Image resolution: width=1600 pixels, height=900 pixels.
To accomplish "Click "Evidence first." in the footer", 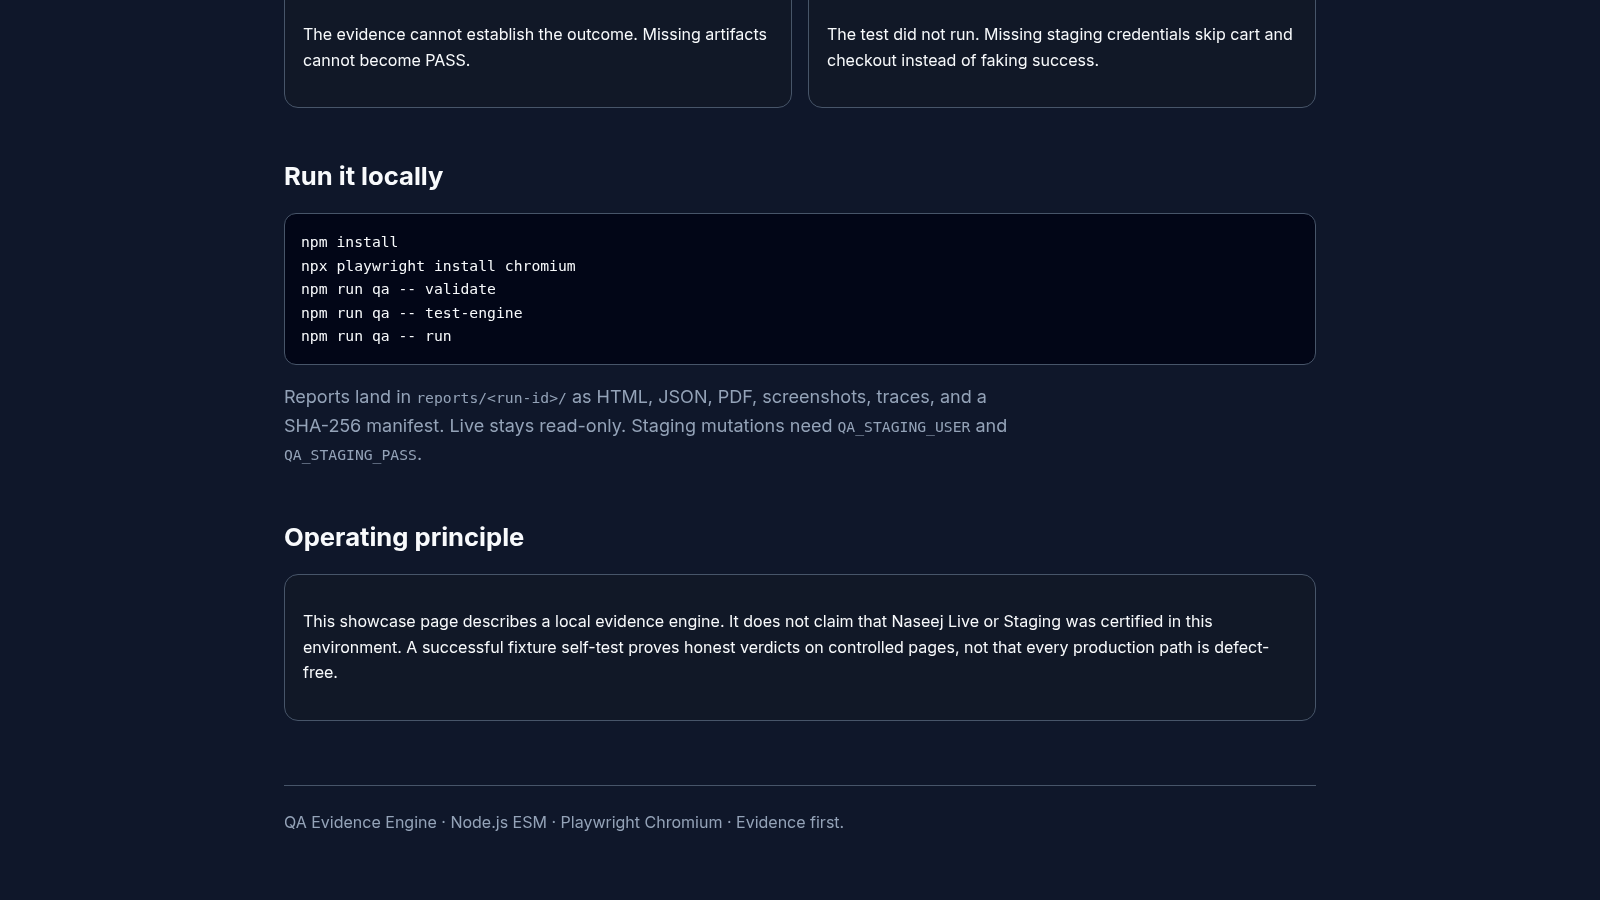I will tap(790, 822).
